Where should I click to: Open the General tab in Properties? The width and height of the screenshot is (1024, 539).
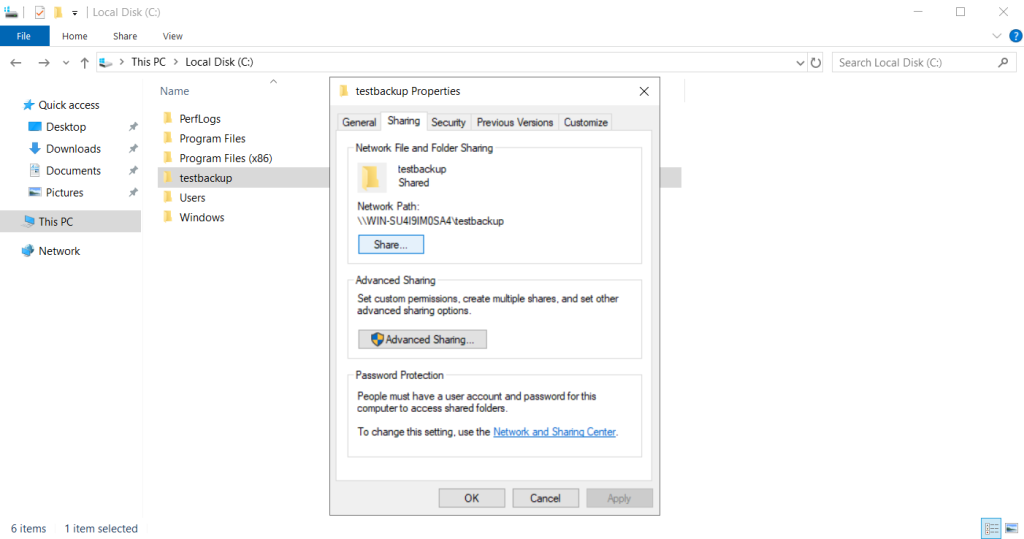click(x=359, y=122)
